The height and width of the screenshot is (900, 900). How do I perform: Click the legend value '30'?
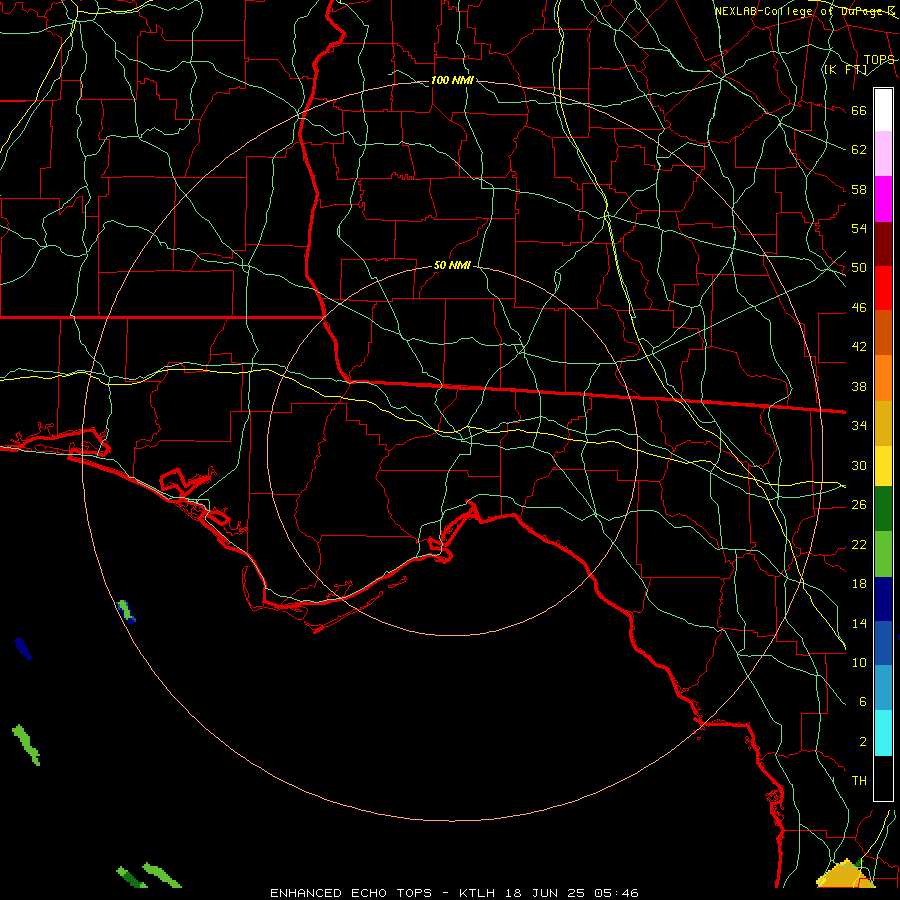coord(859,465)
